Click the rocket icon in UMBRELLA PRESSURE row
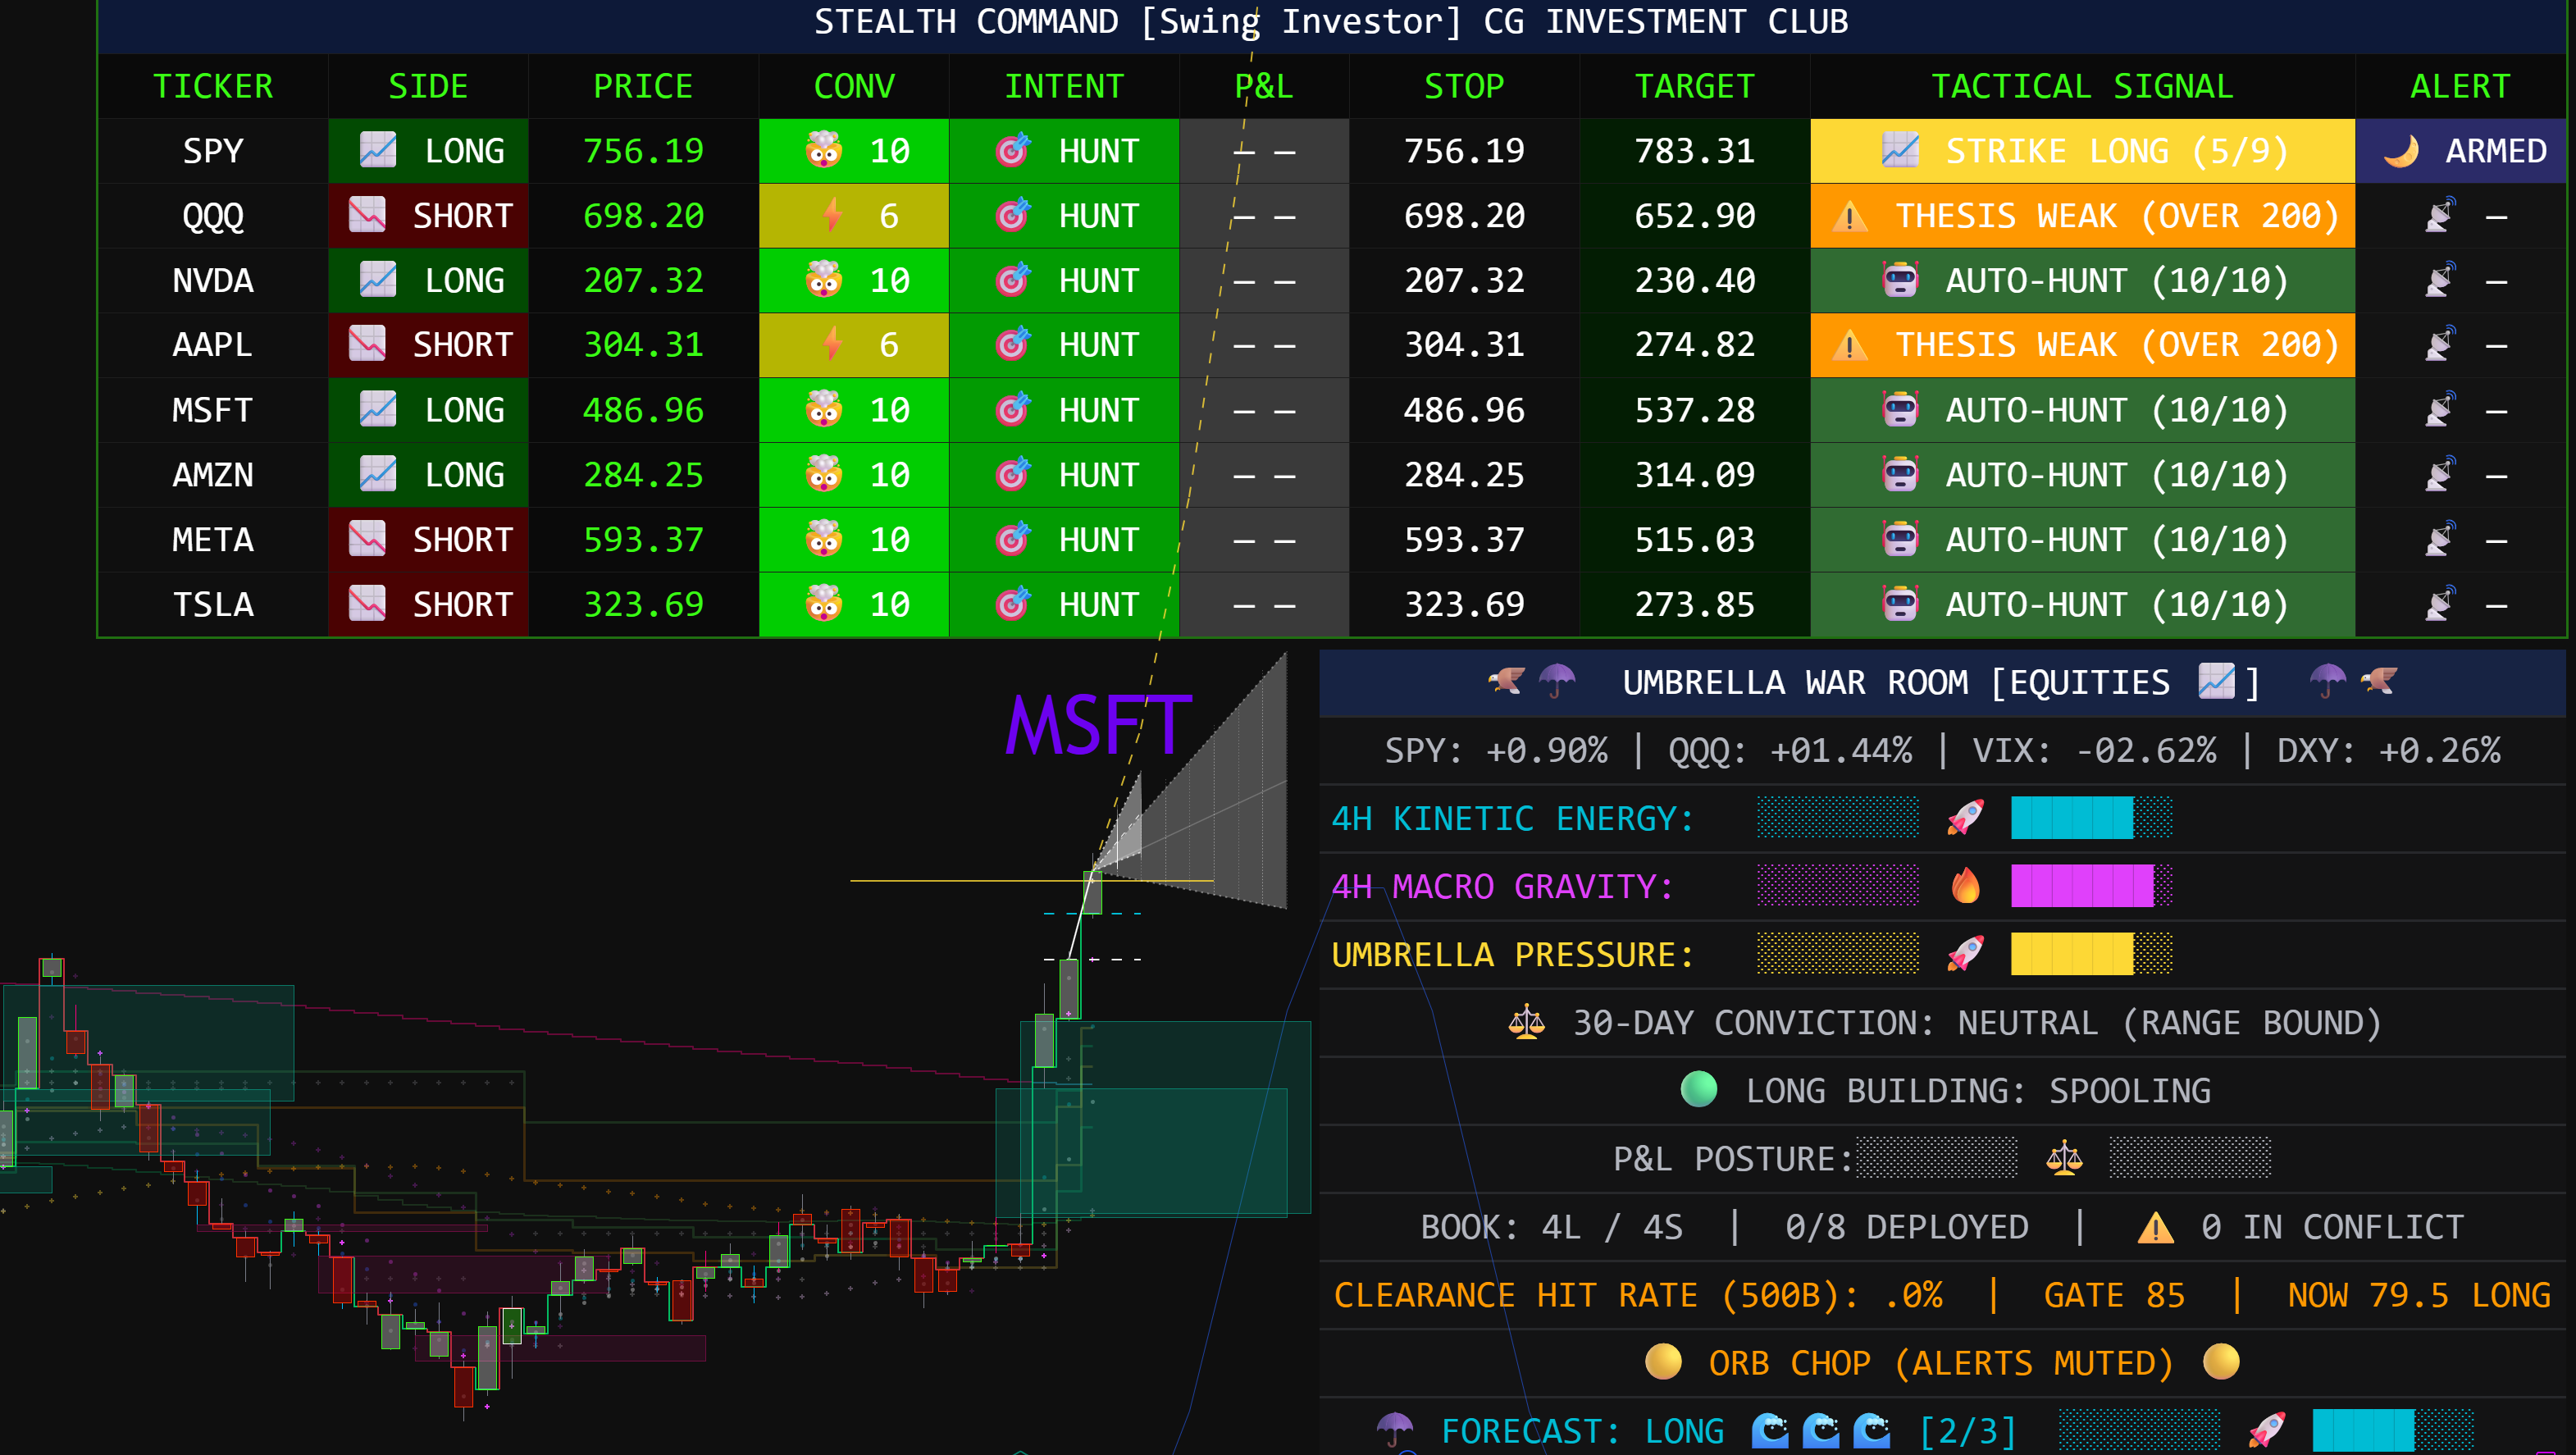Viewport: 2576px width, 1455px height. pos(1966,954)
